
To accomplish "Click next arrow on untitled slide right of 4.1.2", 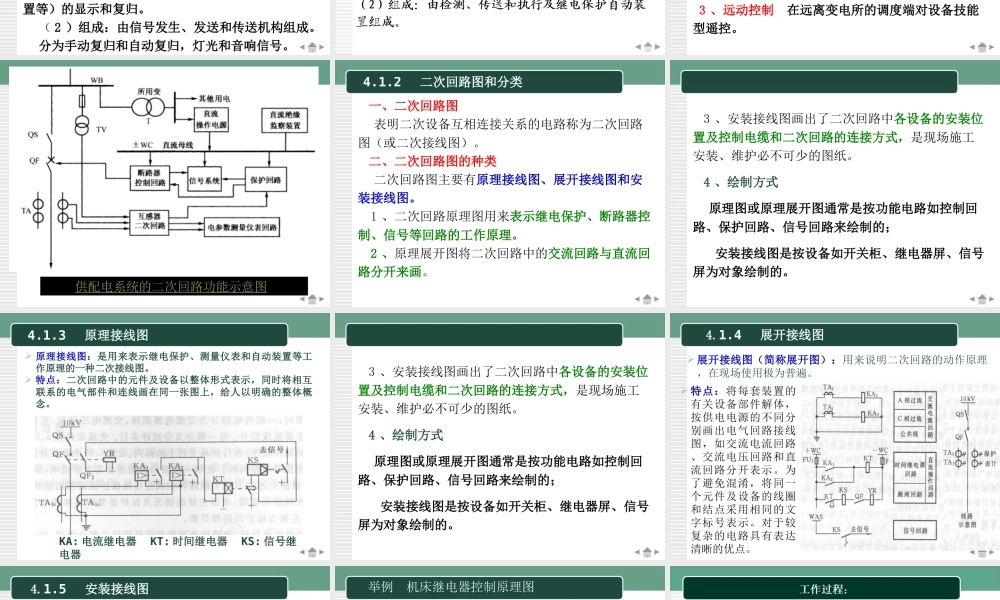I will (992, 300).
